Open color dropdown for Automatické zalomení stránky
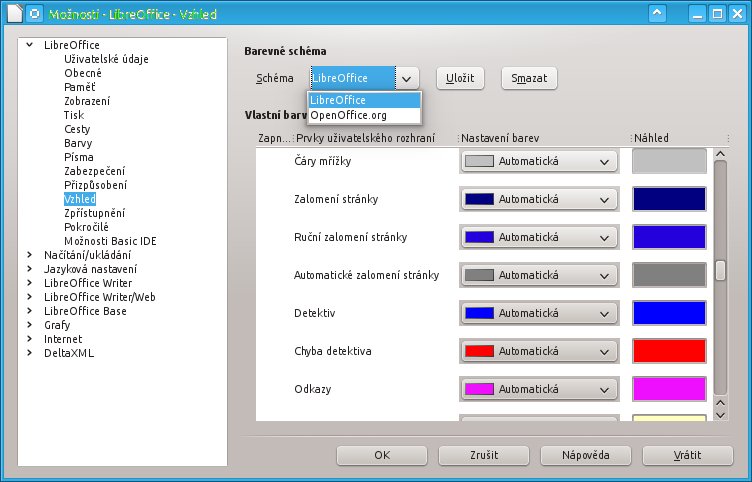Image resolution: width=752 pixels, height=482 pixels. click(x=539, y=275)
